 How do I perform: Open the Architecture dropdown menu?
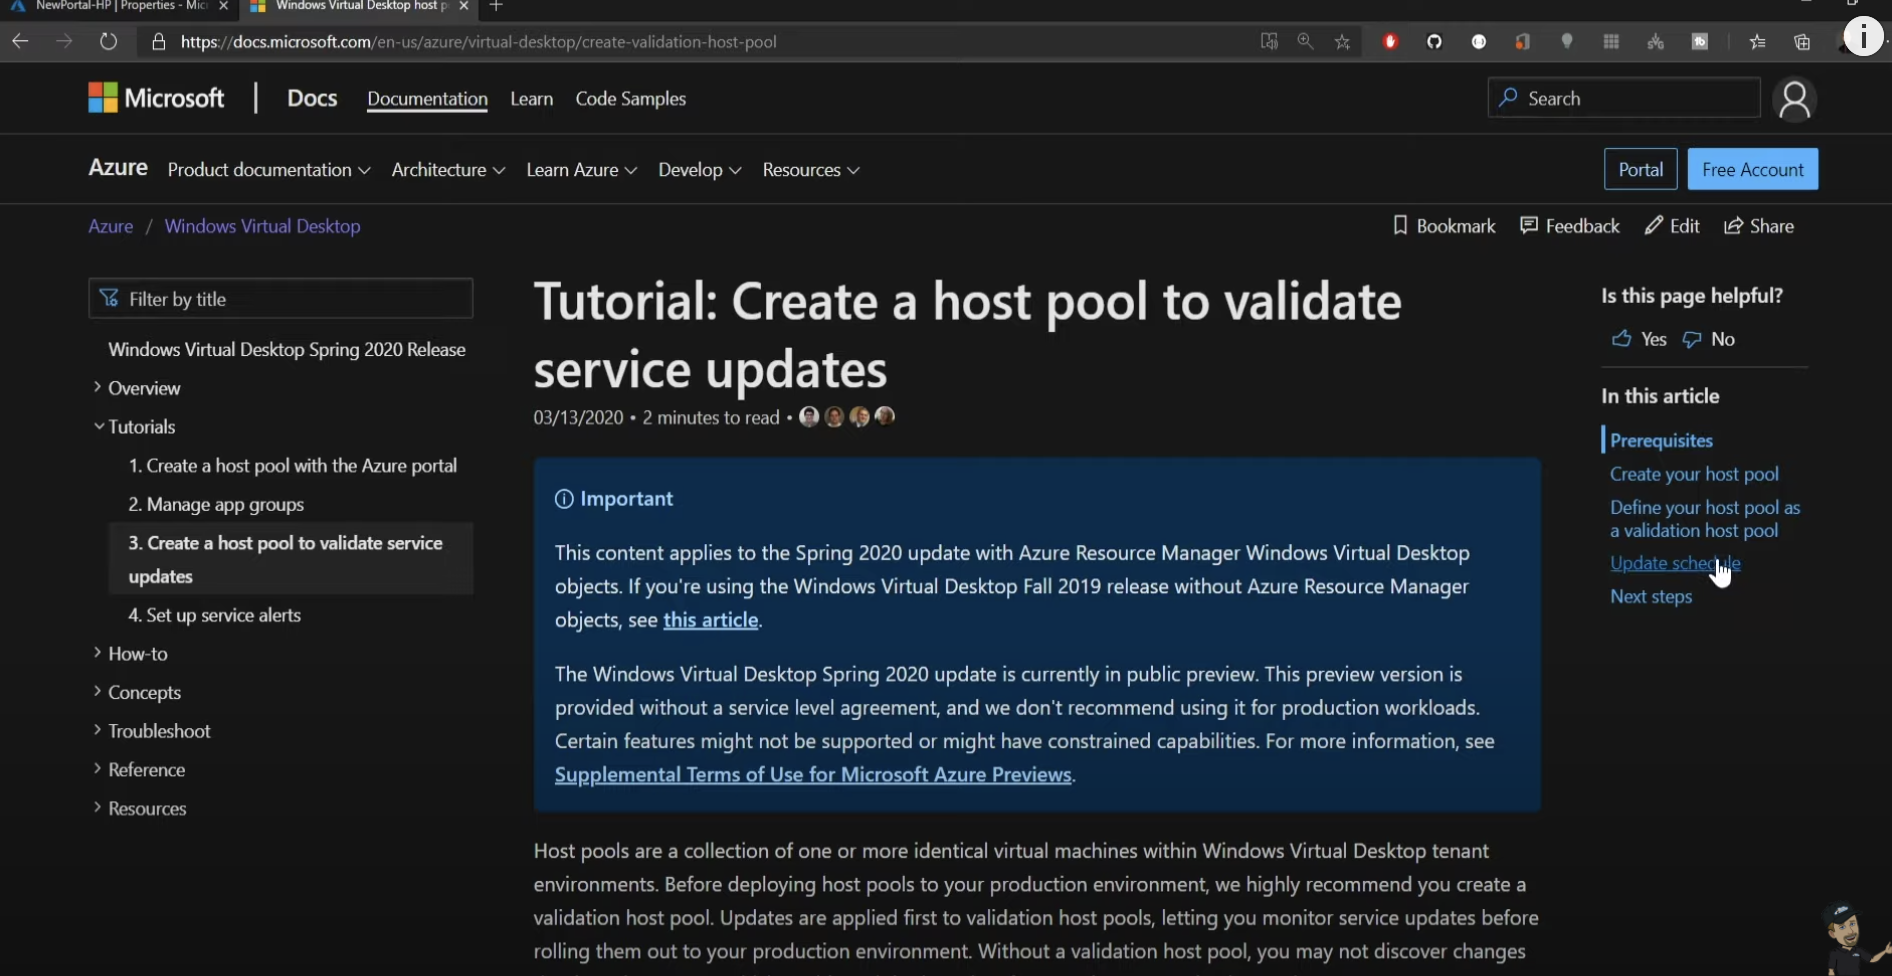[x=447, y=170]
